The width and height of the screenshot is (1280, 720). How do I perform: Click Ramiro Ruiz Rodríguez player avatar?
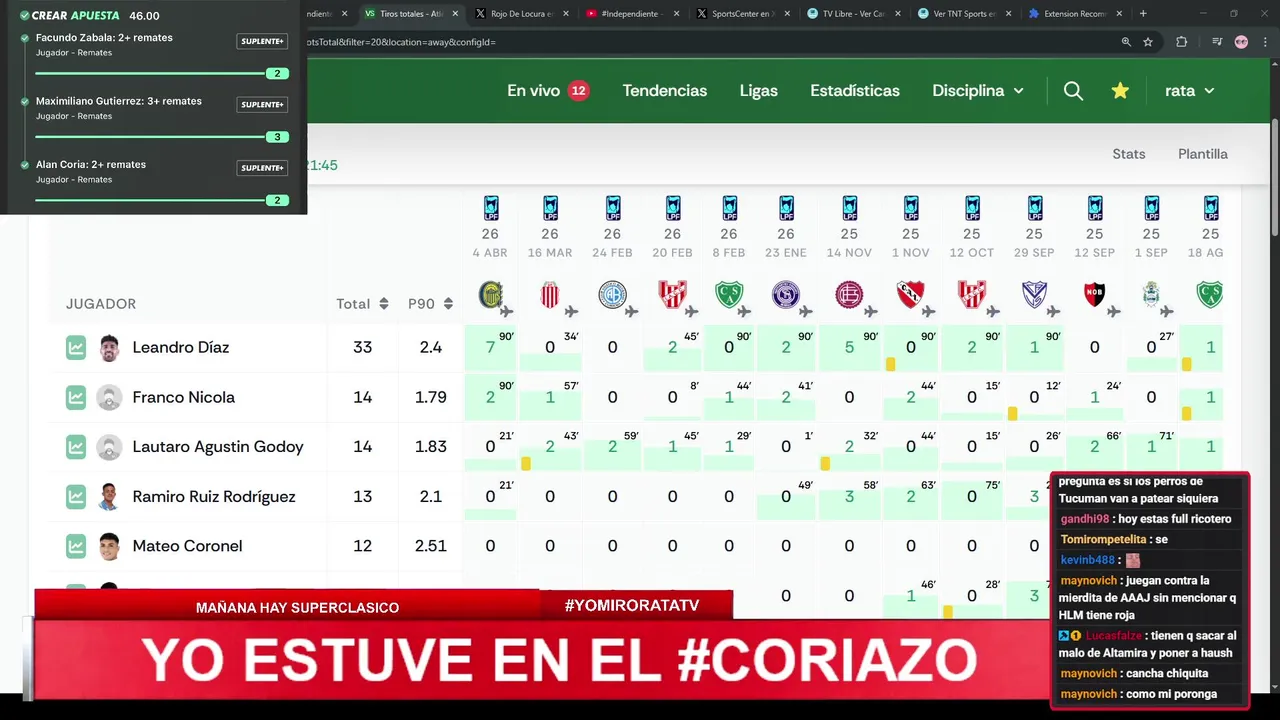click(x=109, y=496)
